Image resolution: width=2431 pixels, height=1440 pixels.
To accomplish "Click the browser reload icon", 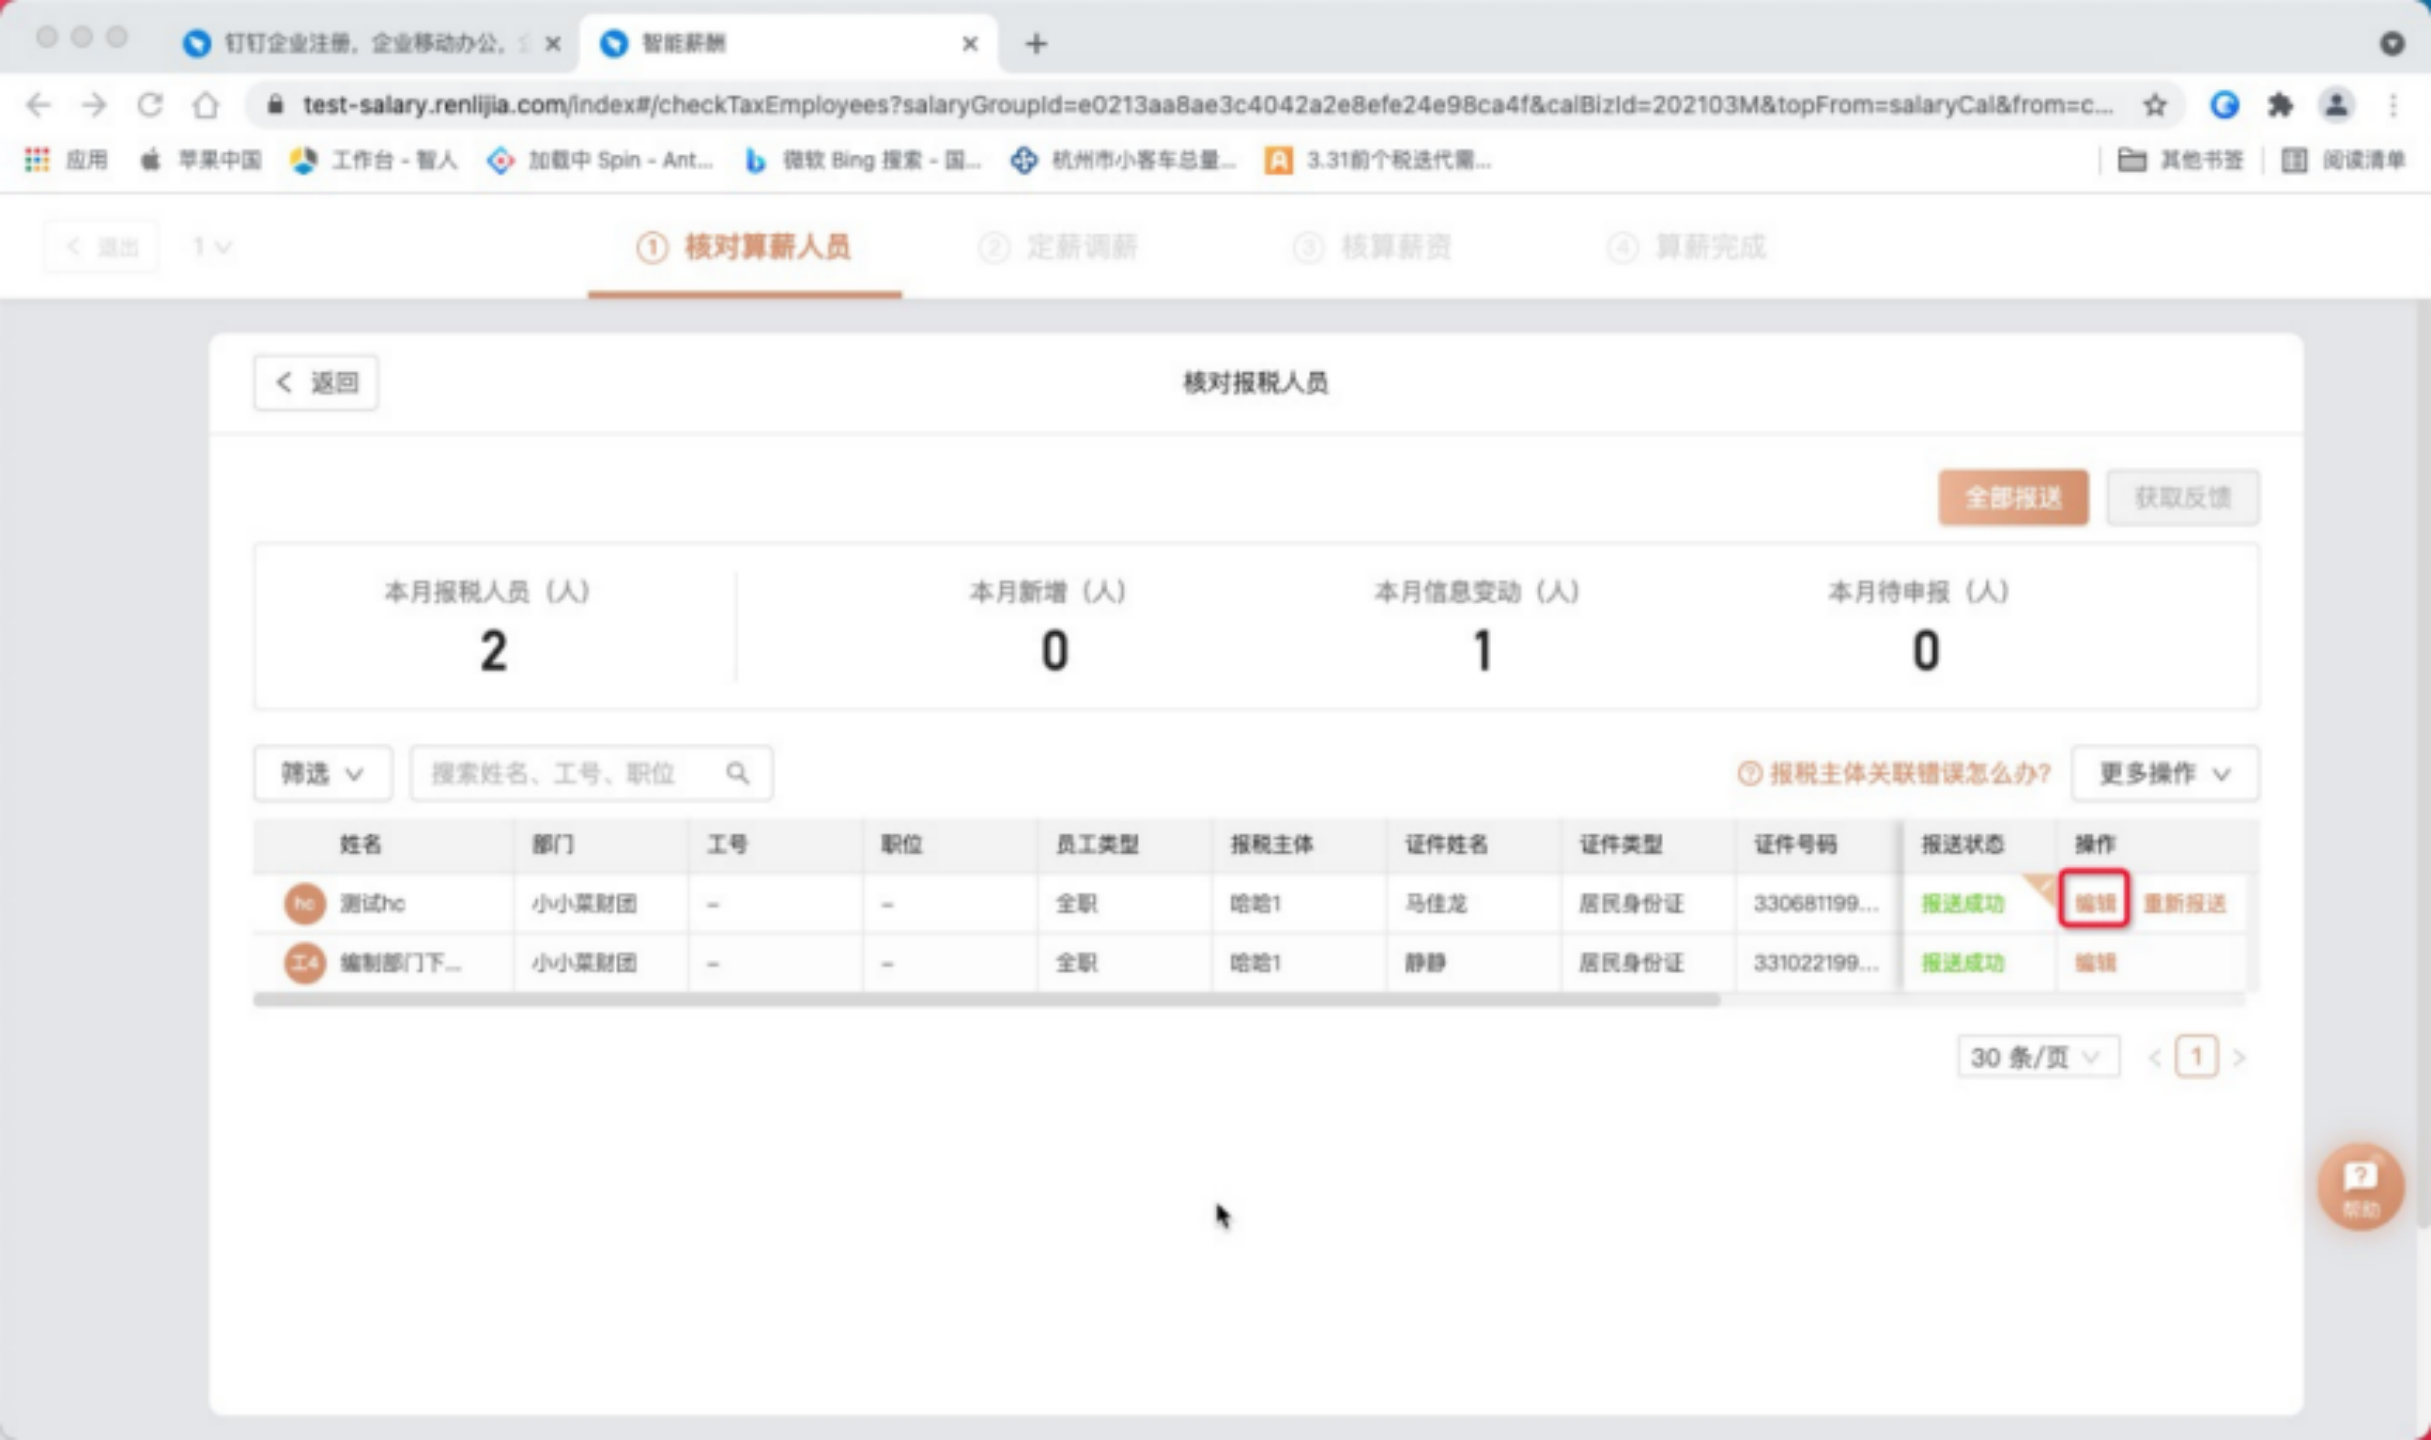I will [x=150, y=105].
